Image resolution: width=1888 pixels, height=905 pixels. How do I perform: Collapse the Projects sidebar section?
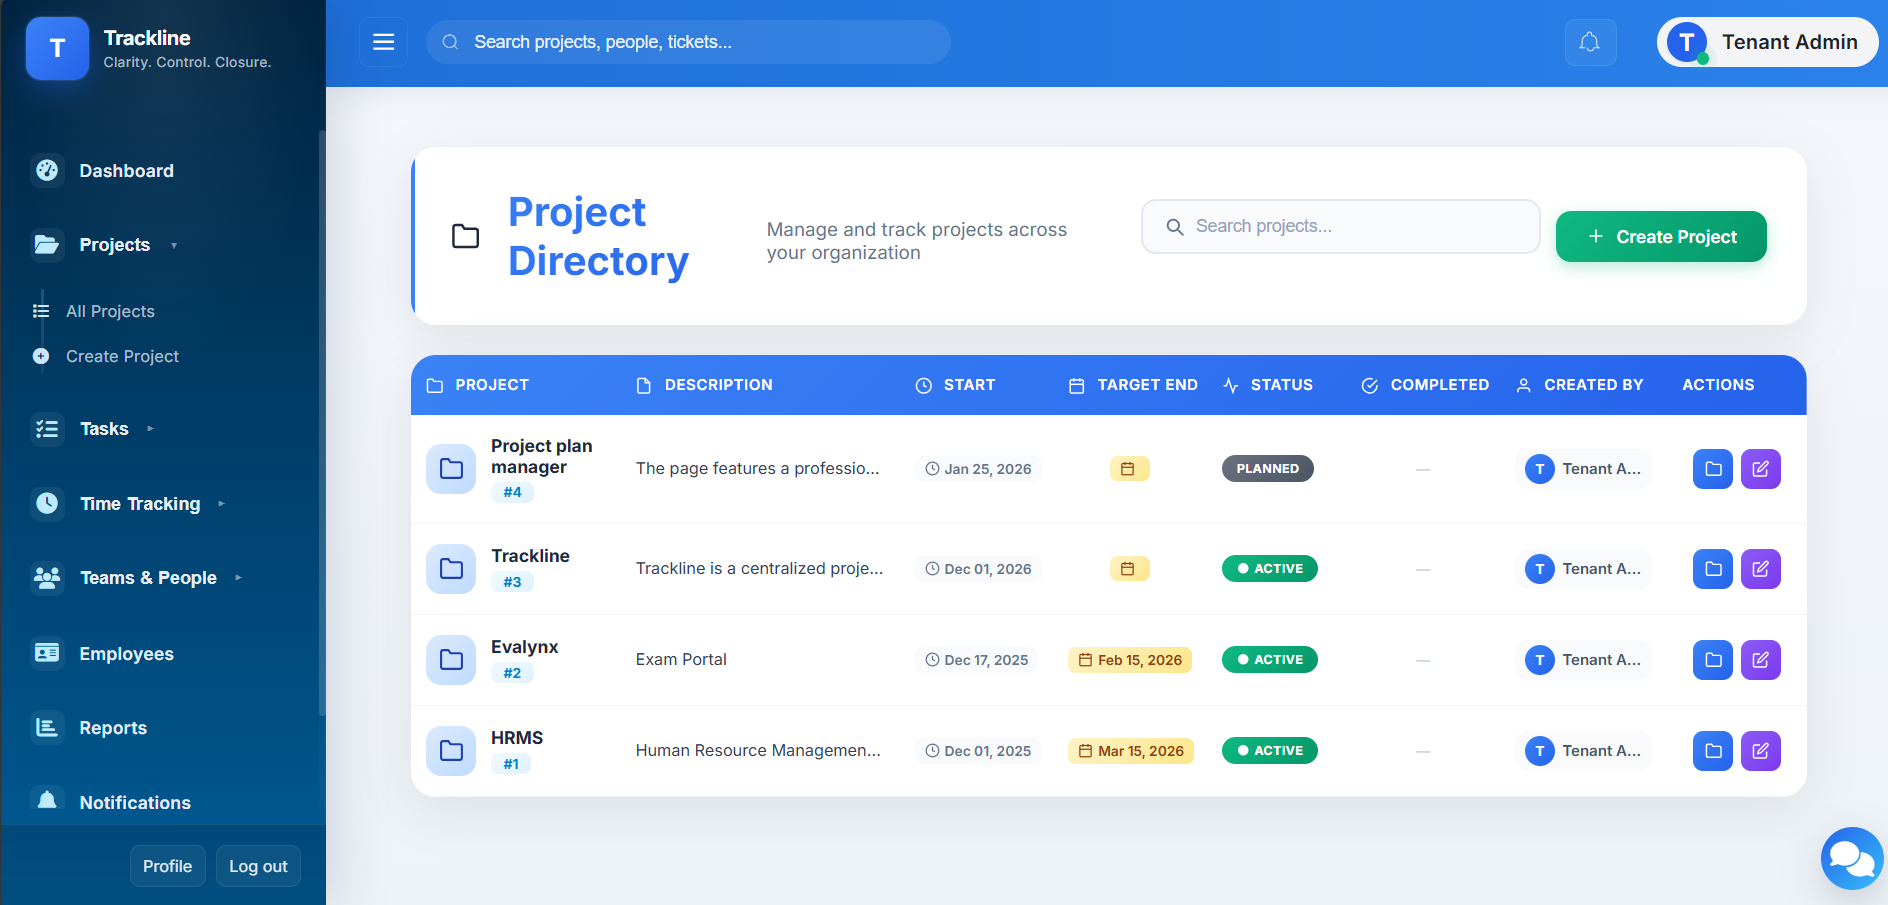click(115, 245)
